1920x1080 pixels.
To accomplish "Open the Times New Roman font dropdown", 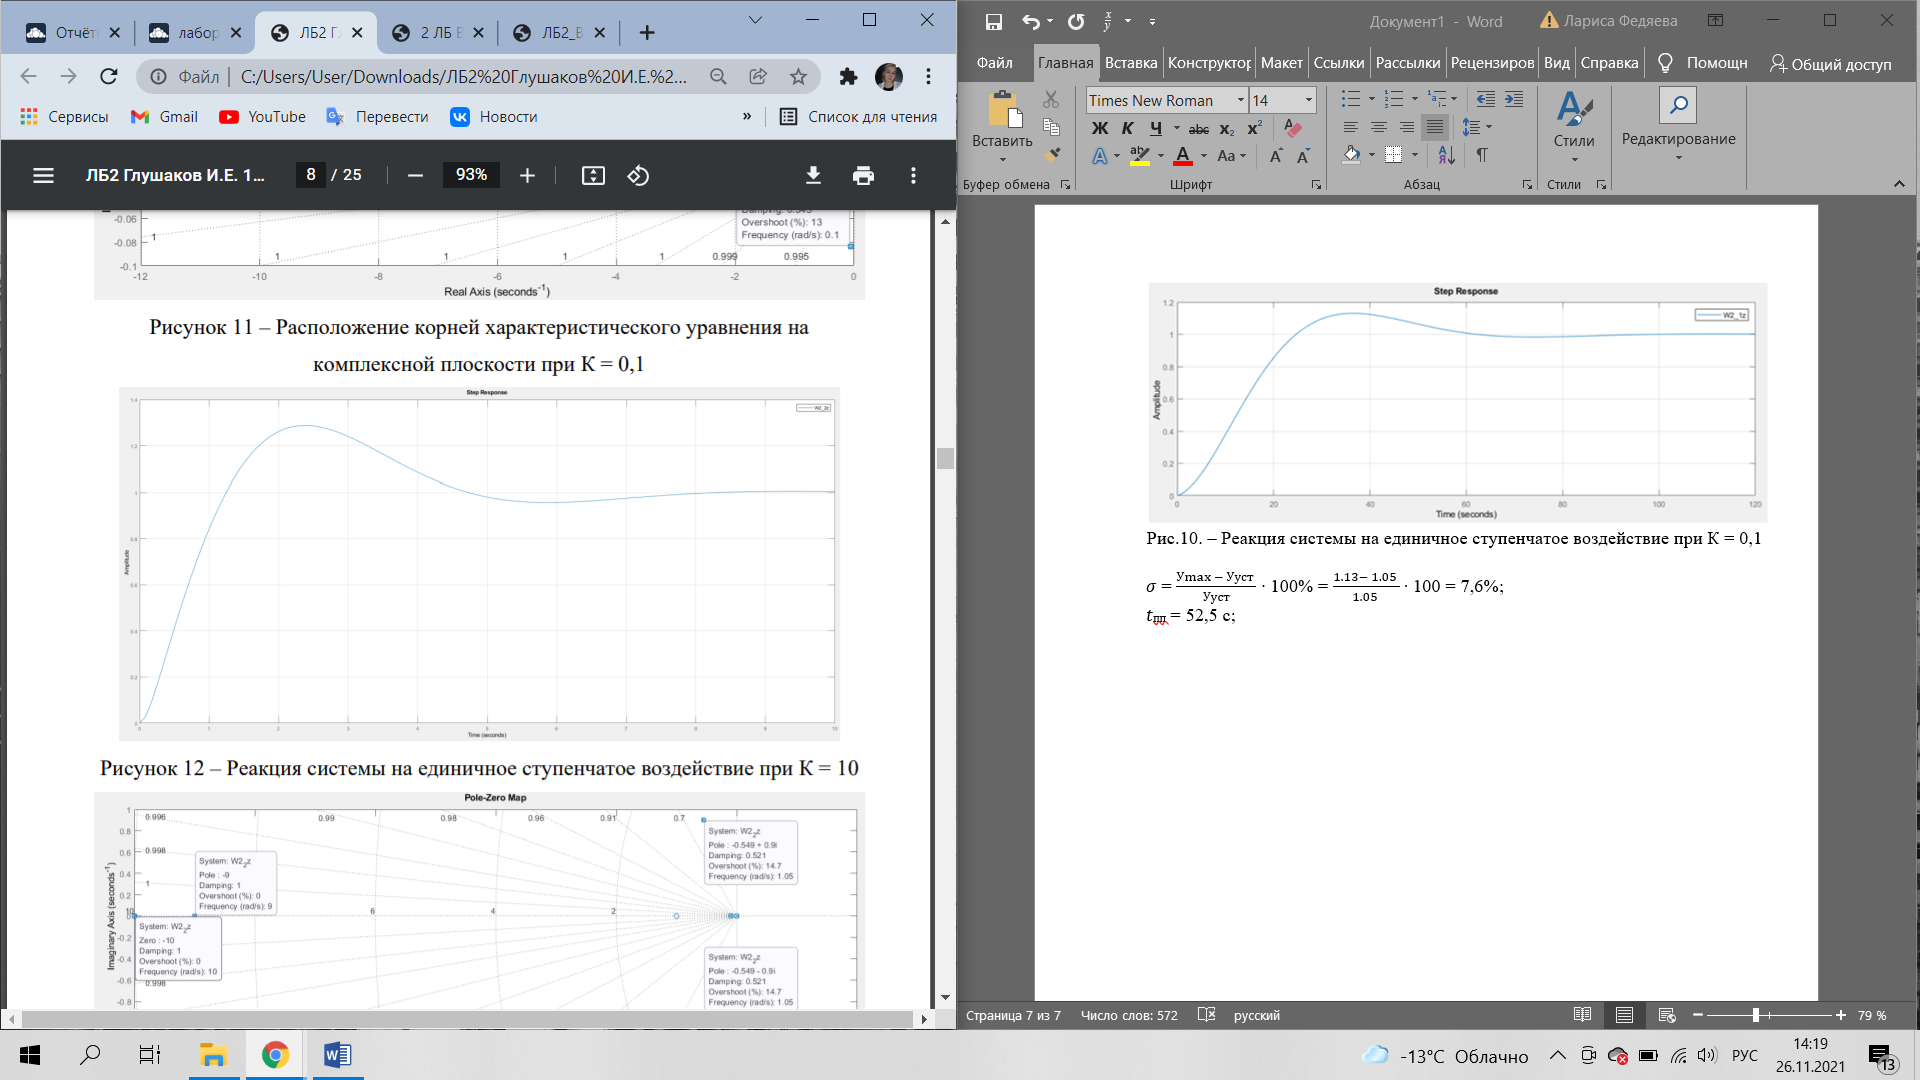I will click(x=1241, y=100).
